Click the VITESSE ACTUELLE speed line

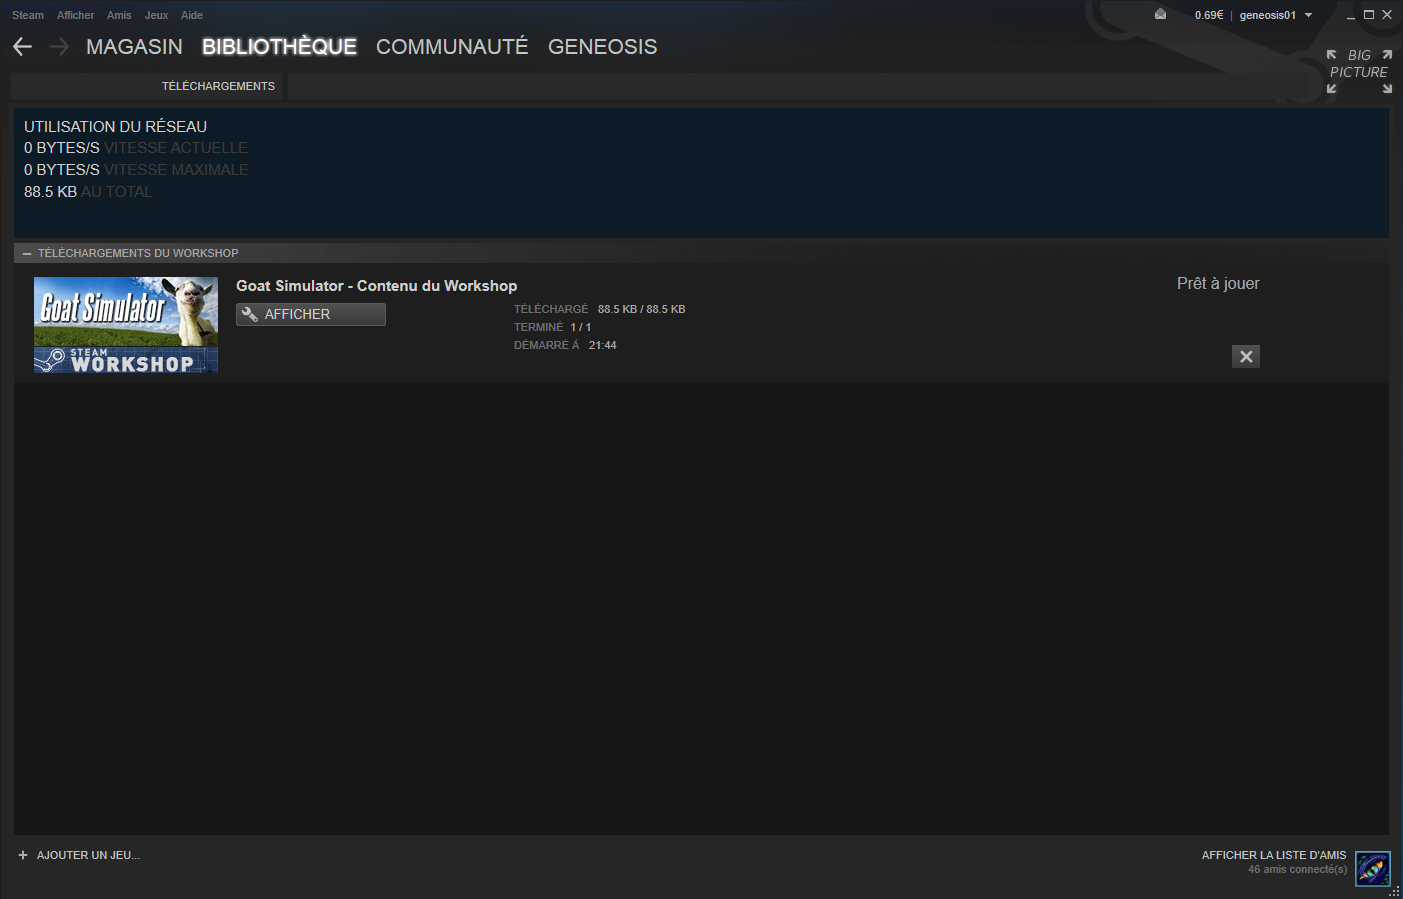(136, 148)
